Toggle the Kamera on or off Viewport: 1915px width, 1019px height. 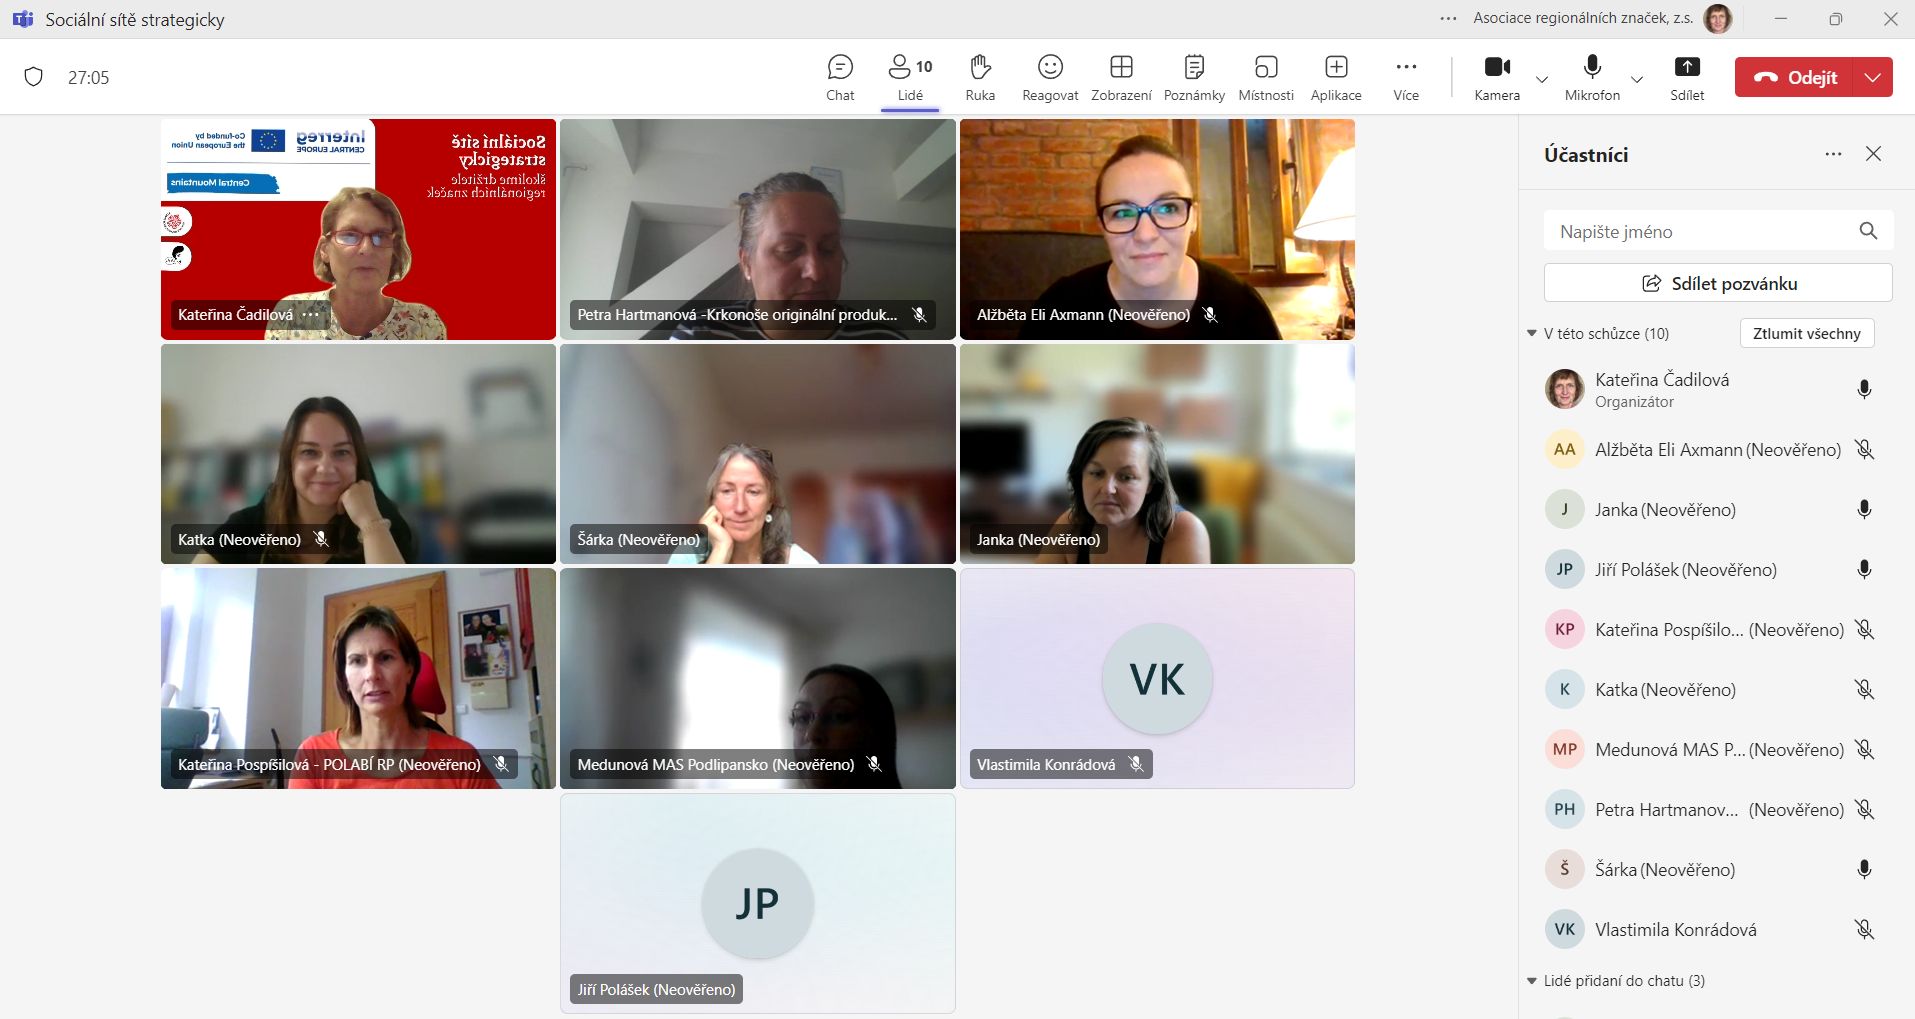click(1497, 77)
